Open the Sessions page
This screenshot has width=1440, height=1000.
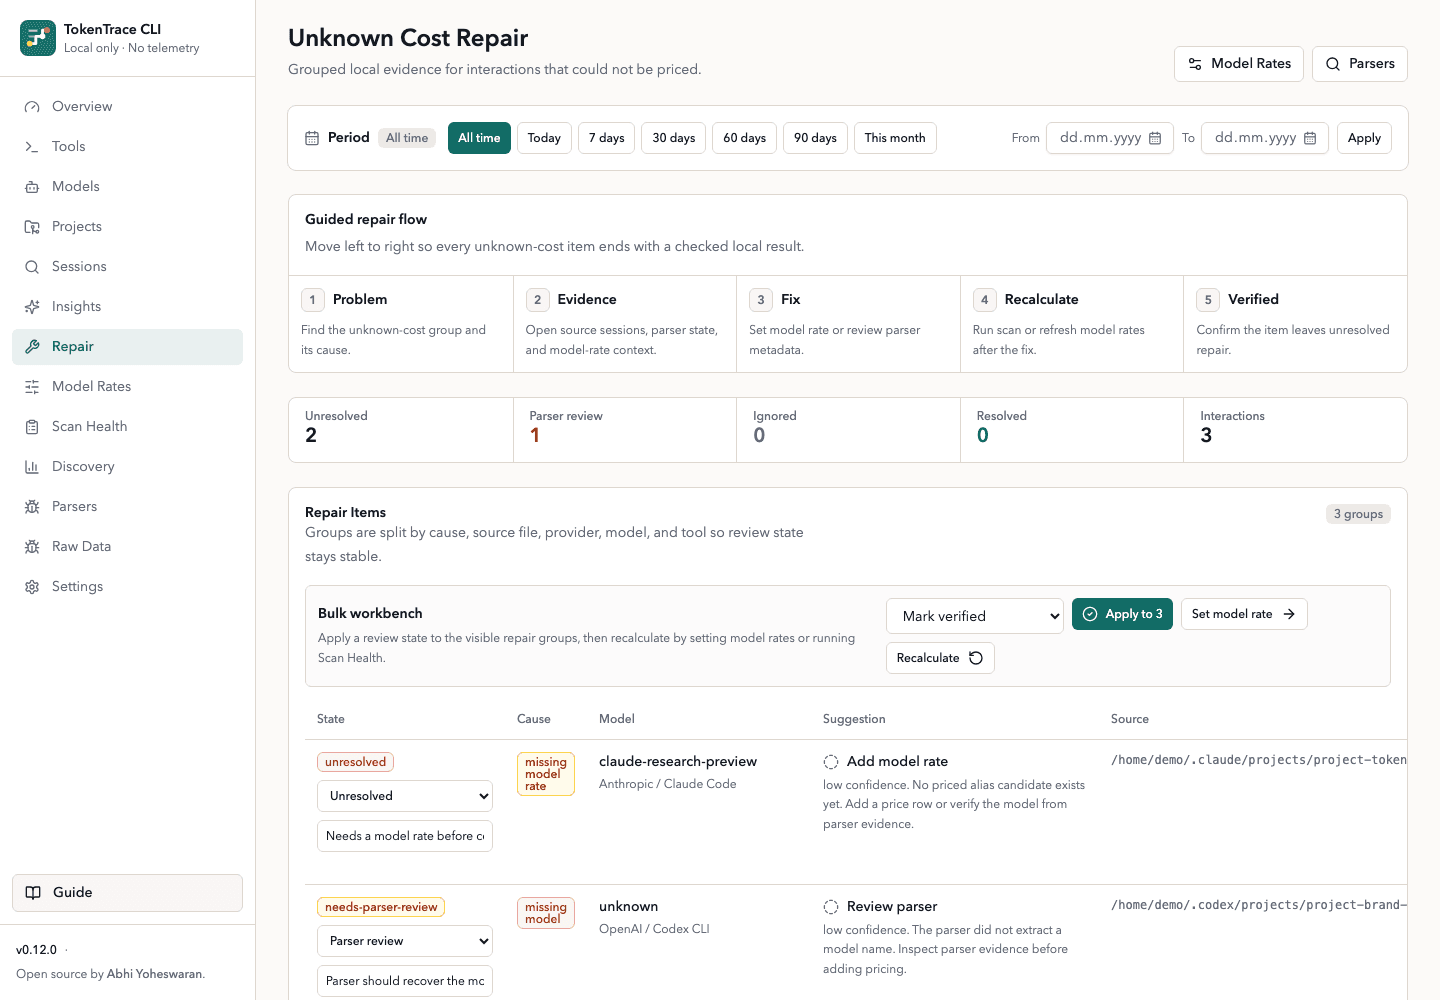click(x=127, y=267)
